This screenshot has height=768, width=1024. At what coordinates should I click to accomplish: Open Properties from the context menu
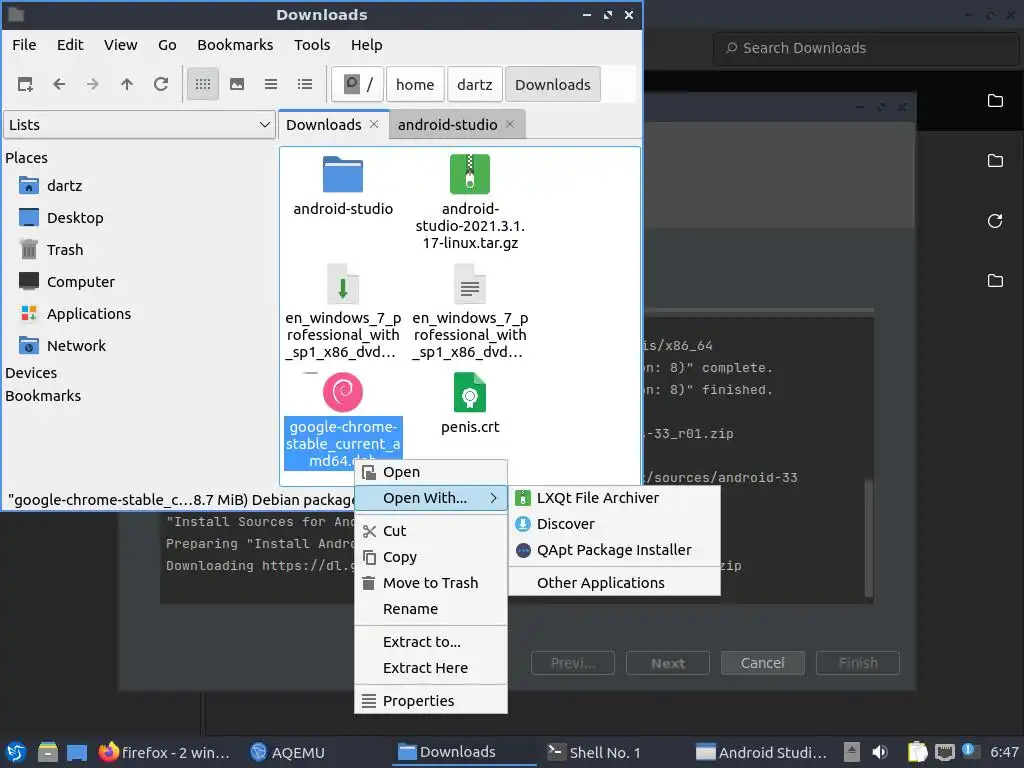[x=430, y=701]
